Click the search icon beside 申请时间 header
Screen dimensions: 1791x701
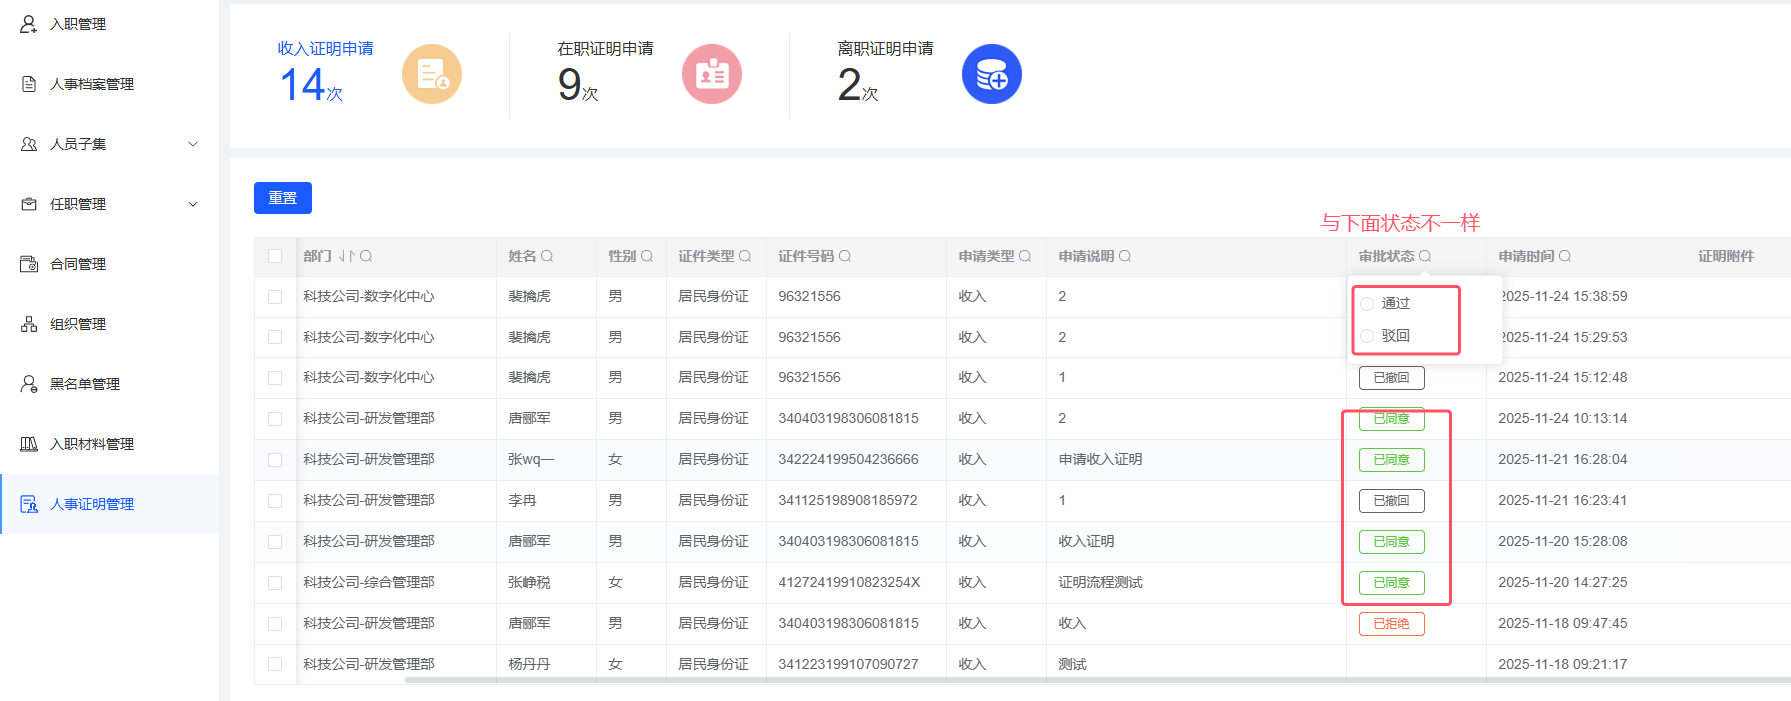tap(1565, 256)
